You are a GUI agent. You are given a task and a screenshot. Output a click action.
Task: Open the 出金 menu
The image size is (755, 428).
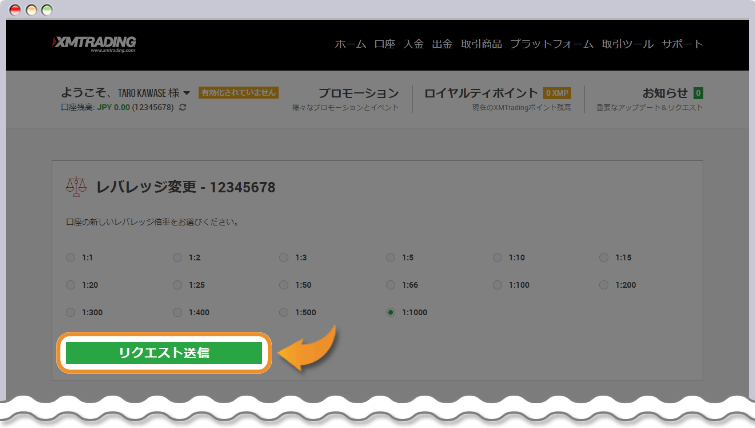(442, 44)
